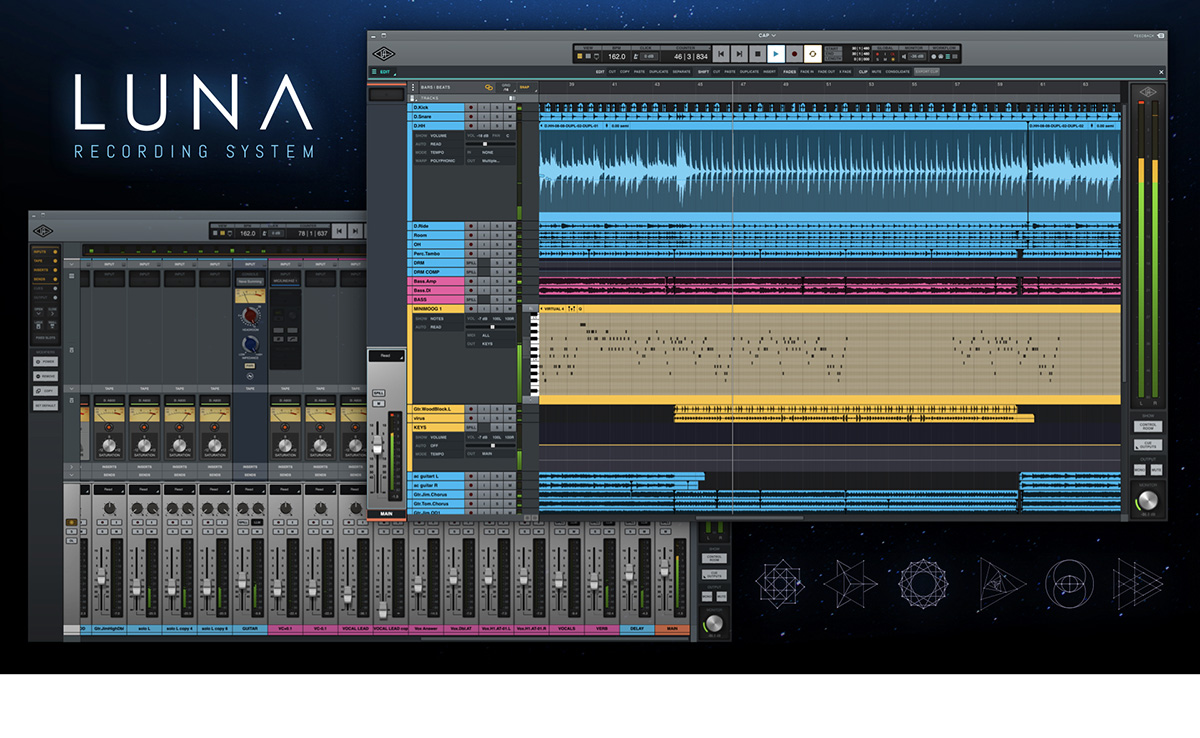Click the SPILL button on KEYS track
Image resolution: width=1200 pixels, height=738 pixels.
(x=471, y=427)
